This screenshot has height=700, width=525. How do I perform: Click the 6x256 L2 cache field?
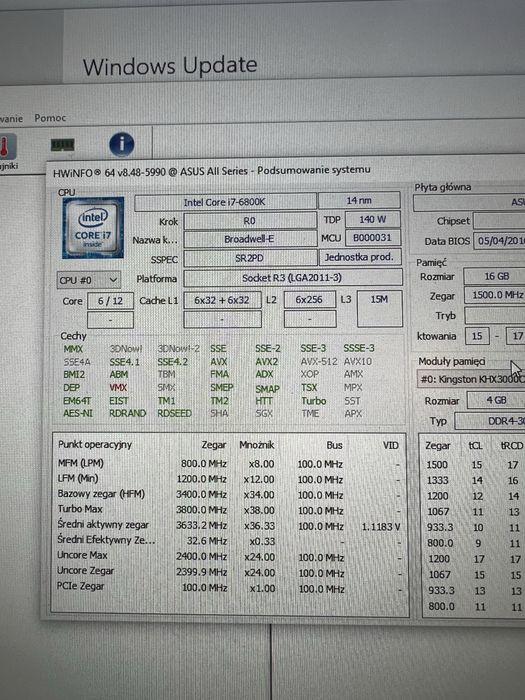coord(309,300)
